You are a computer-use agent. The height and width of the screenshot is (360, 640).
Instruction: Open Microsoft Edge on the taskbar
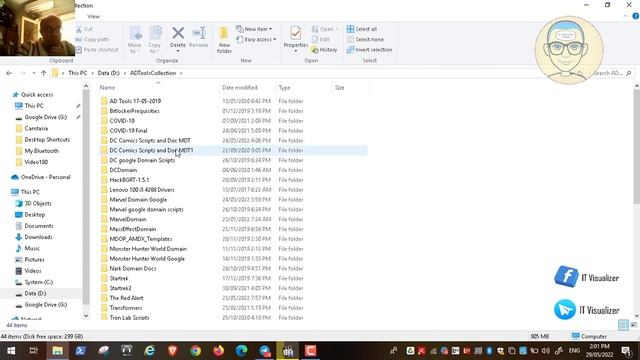pos(241,351)
